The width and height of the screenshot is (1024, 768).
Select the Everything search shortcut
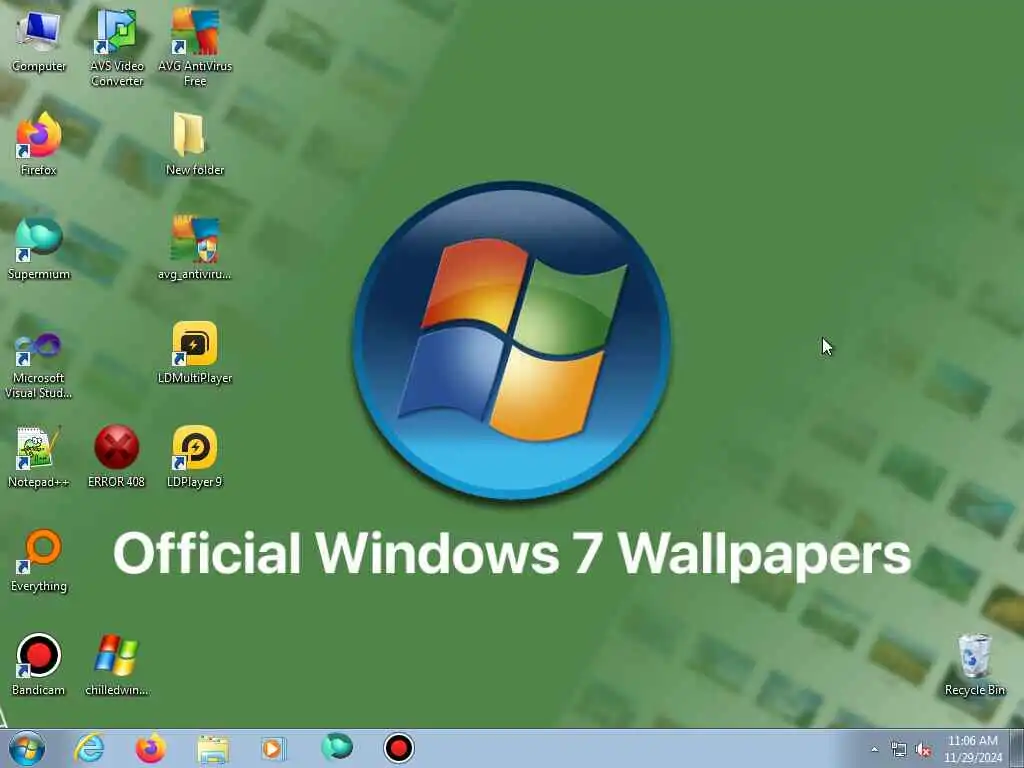39,560
